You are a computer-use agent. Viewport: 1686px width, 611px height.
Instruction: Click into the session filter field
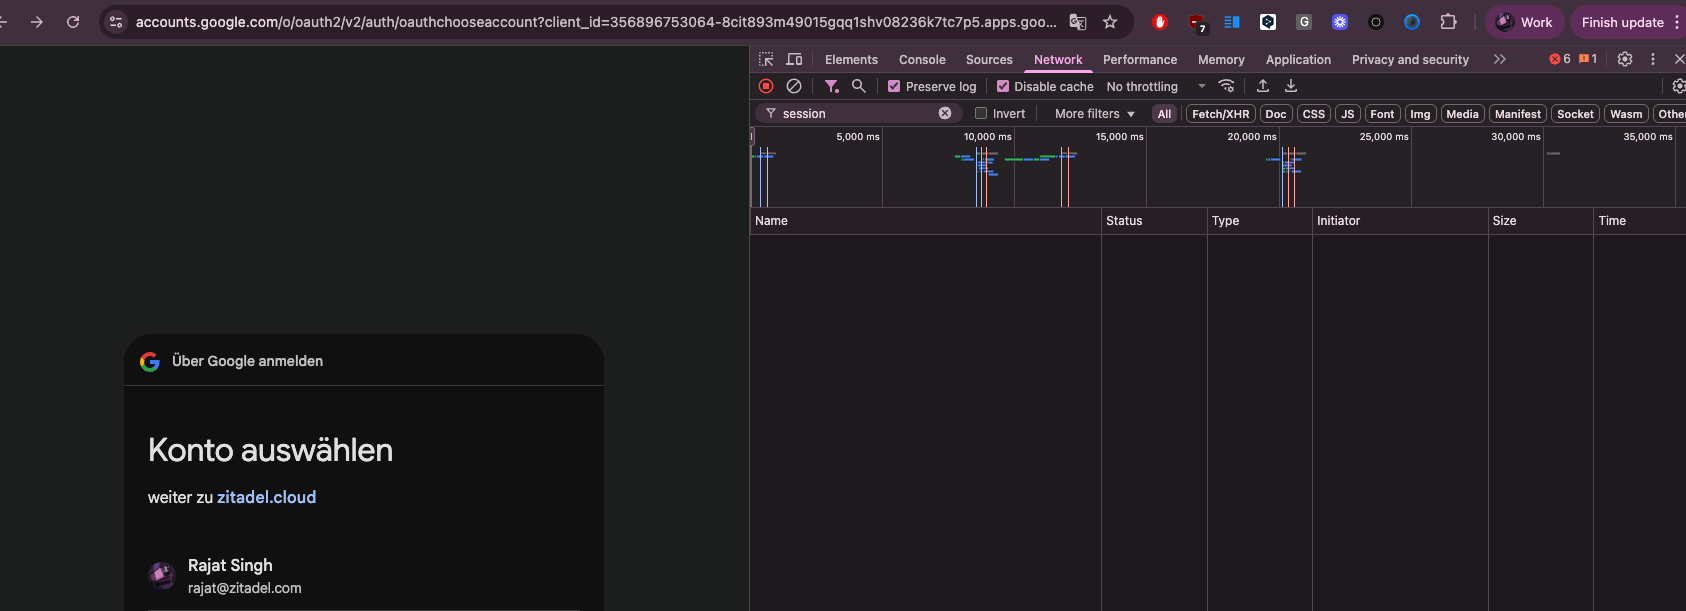(856, 113)
